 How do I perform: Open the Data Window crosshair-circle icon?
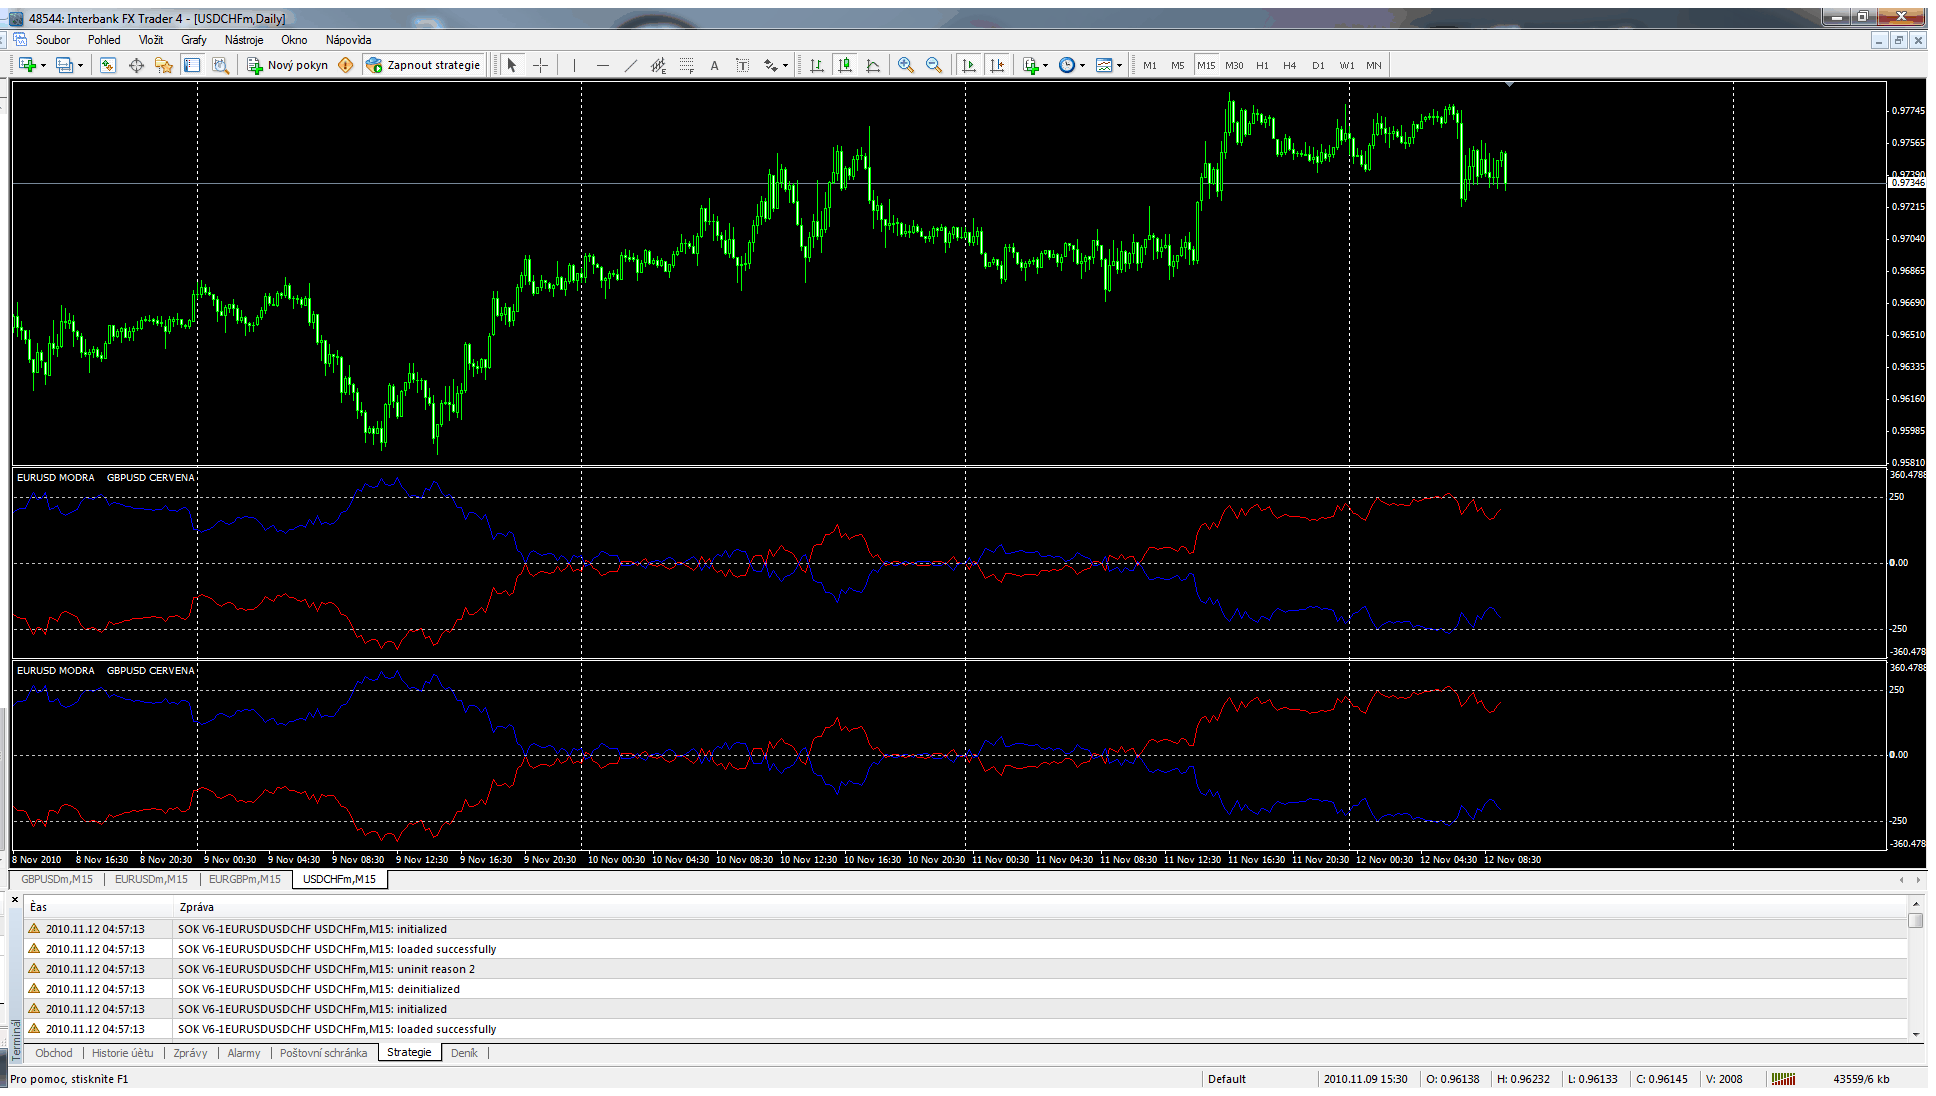coord(136,65)
